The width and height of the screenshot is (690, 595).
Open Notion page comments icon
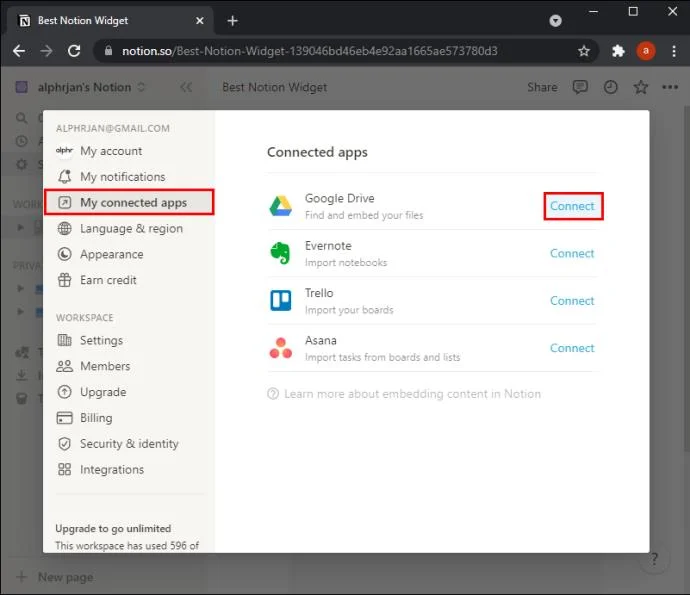580,87
